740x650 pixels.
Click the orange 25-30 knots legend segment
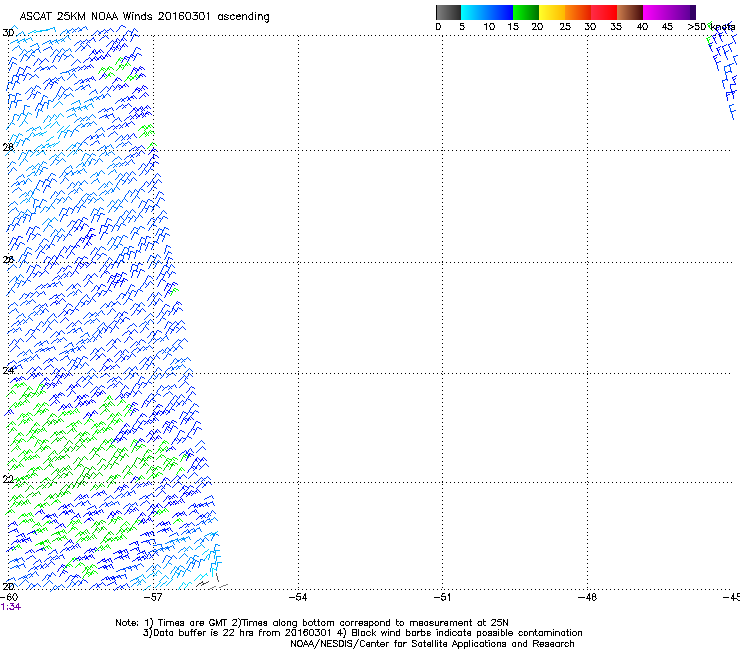(578, 12)
